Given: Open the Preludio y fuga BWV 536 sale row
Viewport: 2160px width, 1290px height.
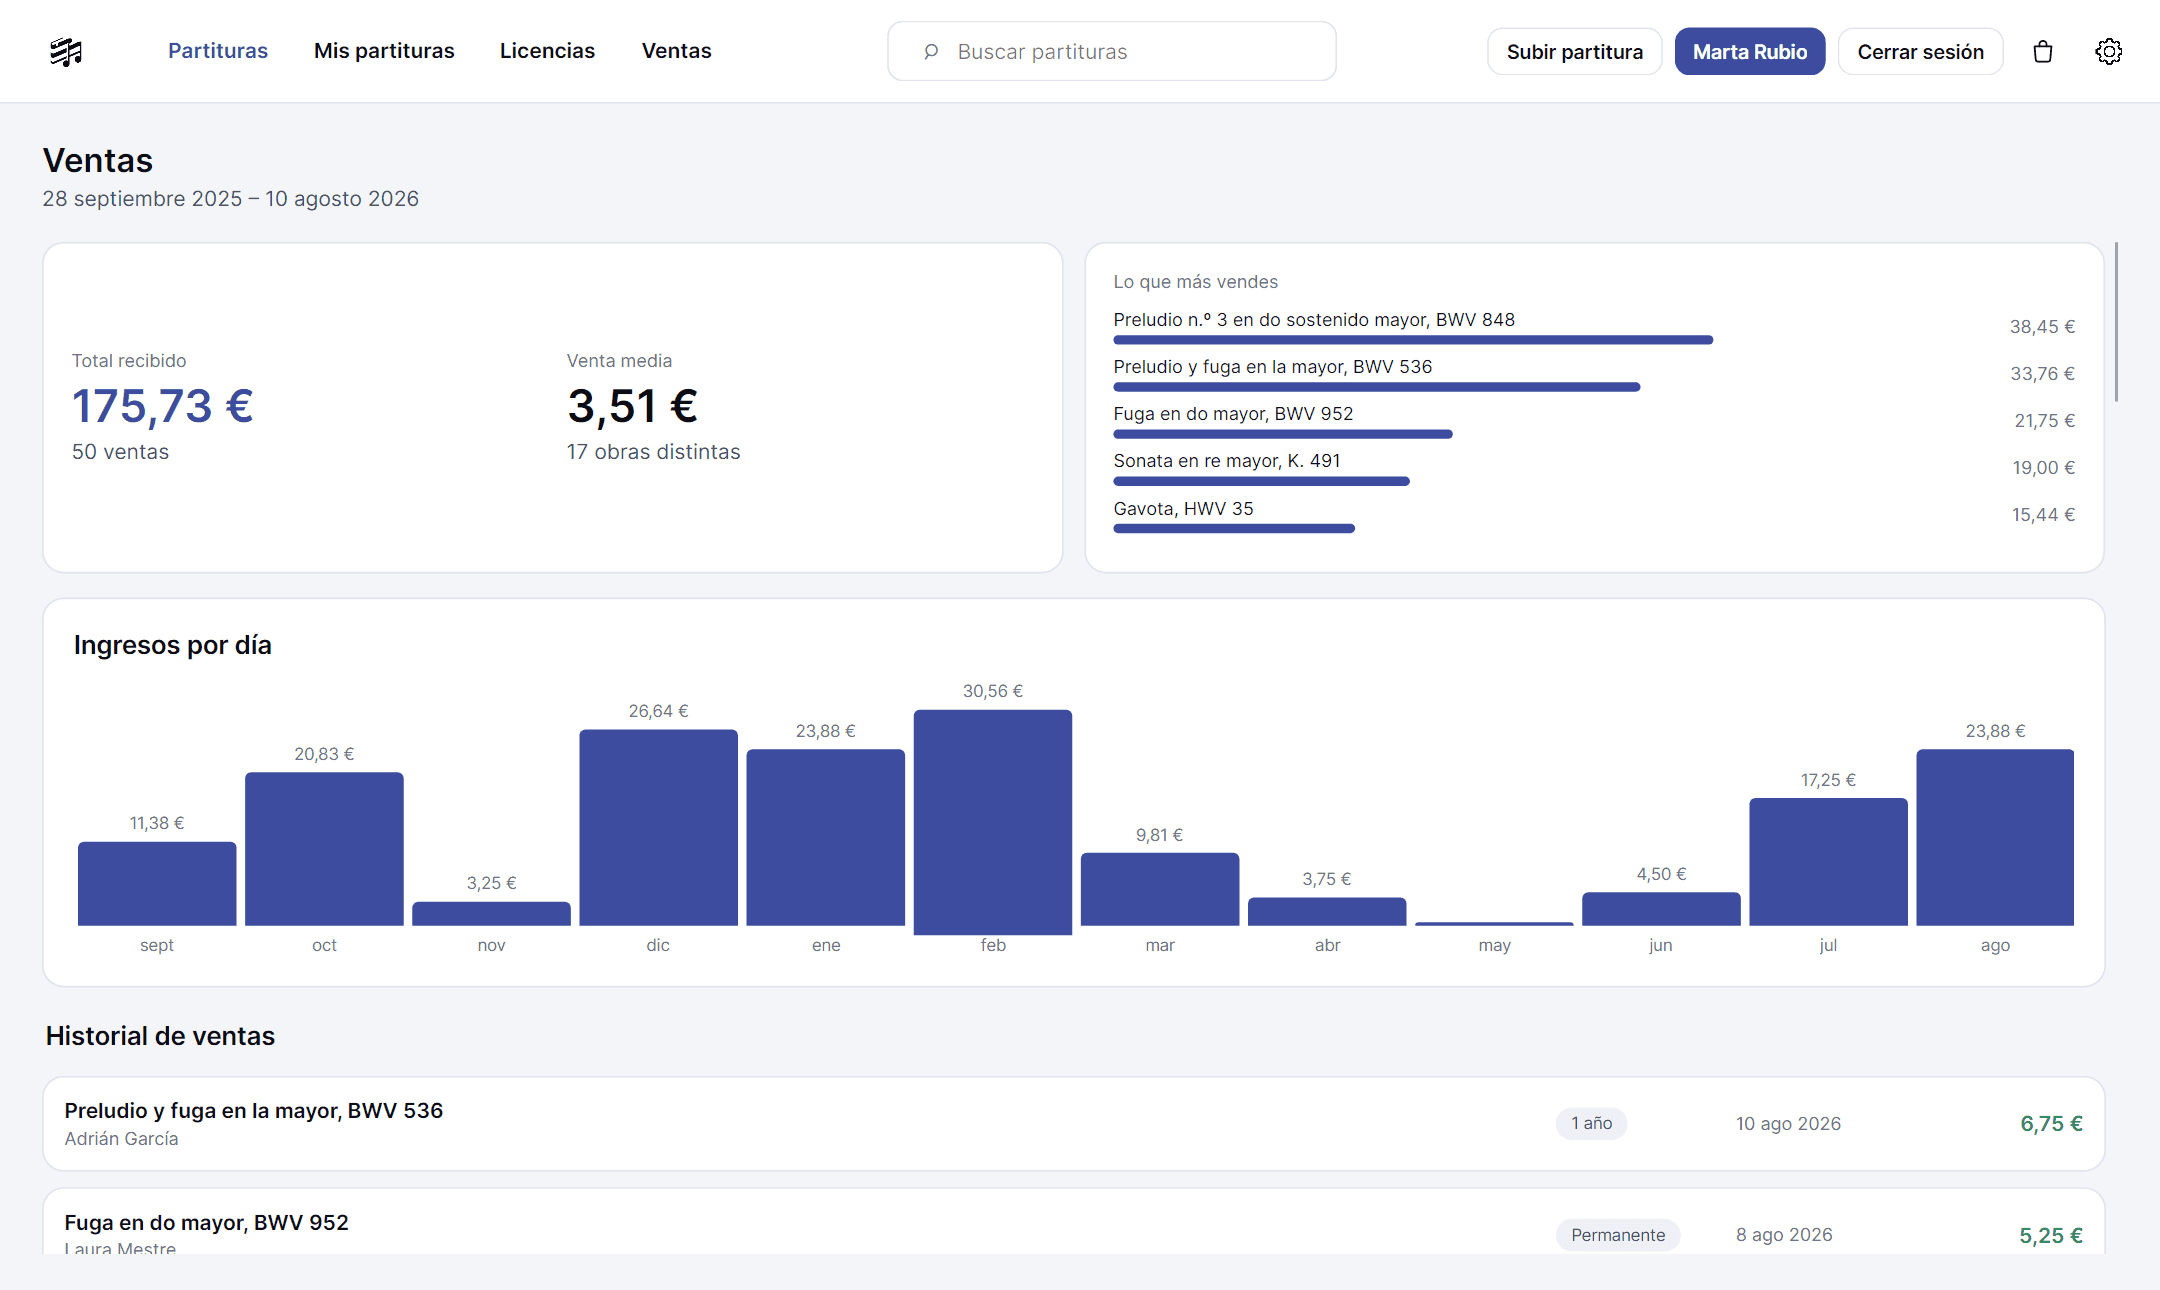Looking at the screenshot, I should (1073, 1124).
